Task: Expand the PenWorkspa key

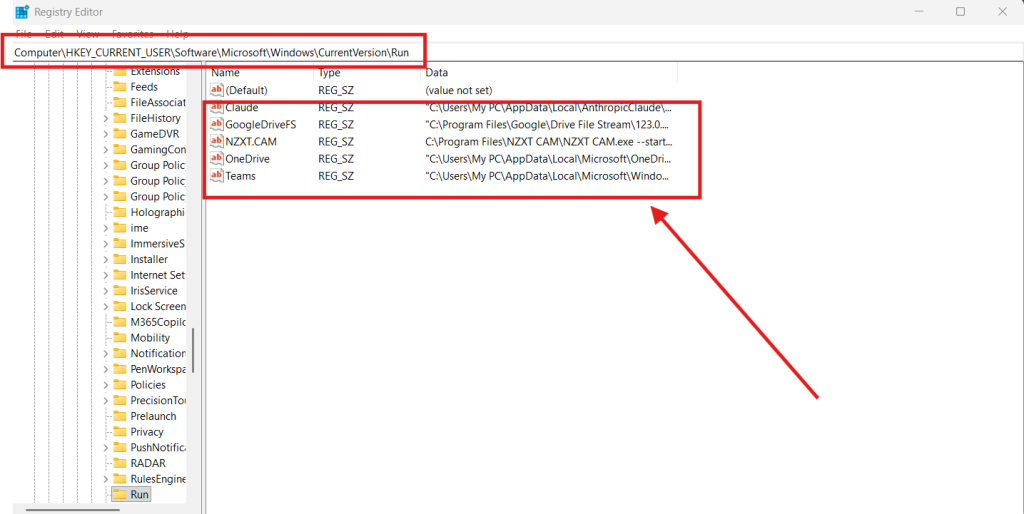Action: 106,369
